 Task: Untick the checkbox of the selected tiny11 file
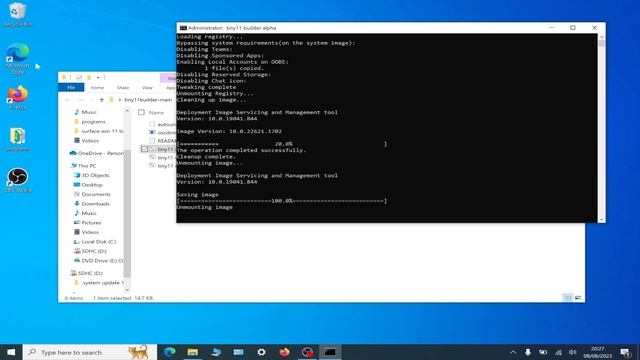coord(144,149)
